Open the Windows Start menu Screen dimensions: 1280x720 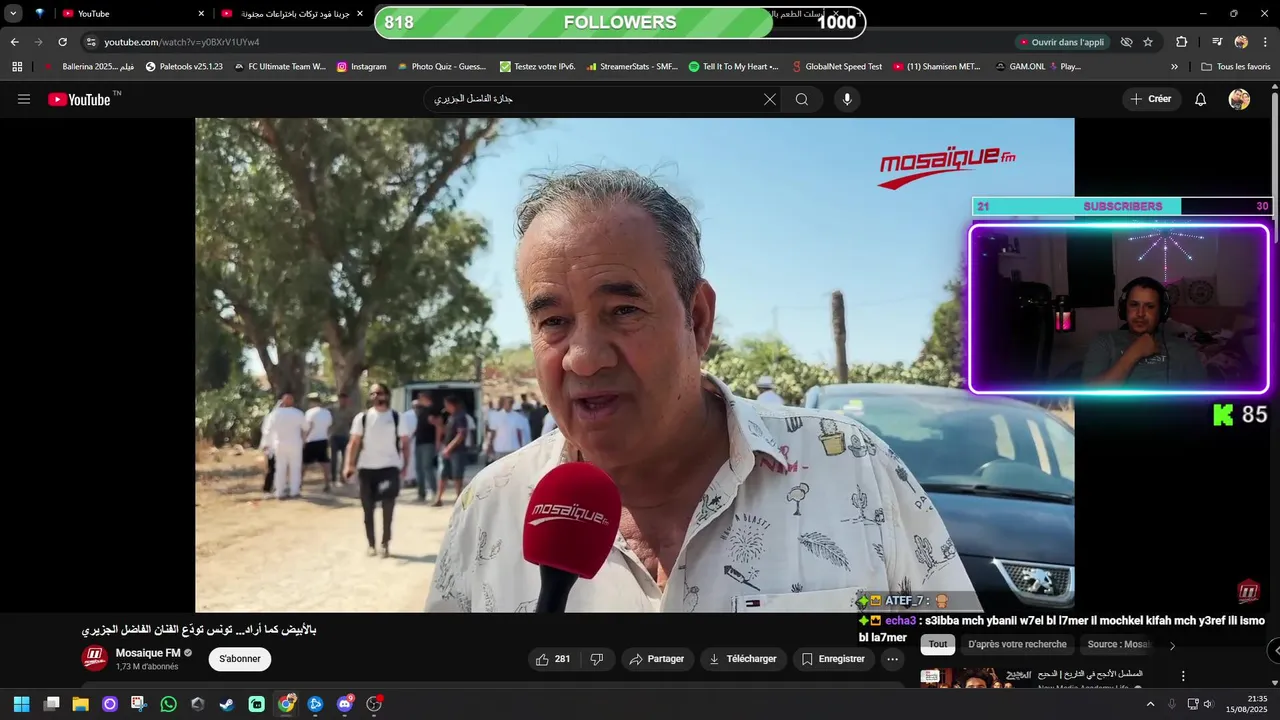[21, 704]
